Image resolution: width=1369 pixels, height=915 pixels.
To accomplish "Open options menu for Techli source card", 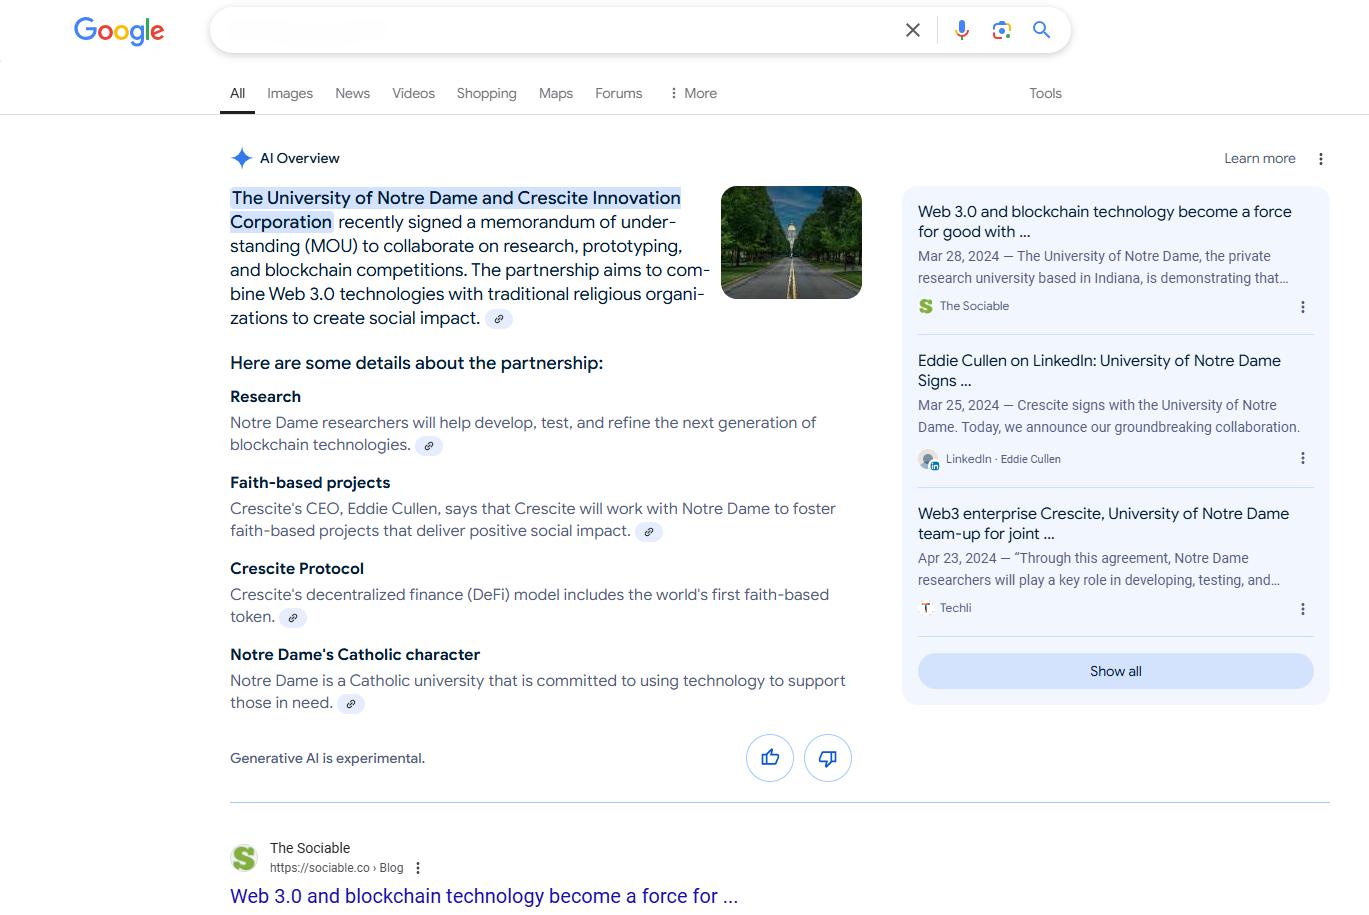I will tap(1302, 609).
